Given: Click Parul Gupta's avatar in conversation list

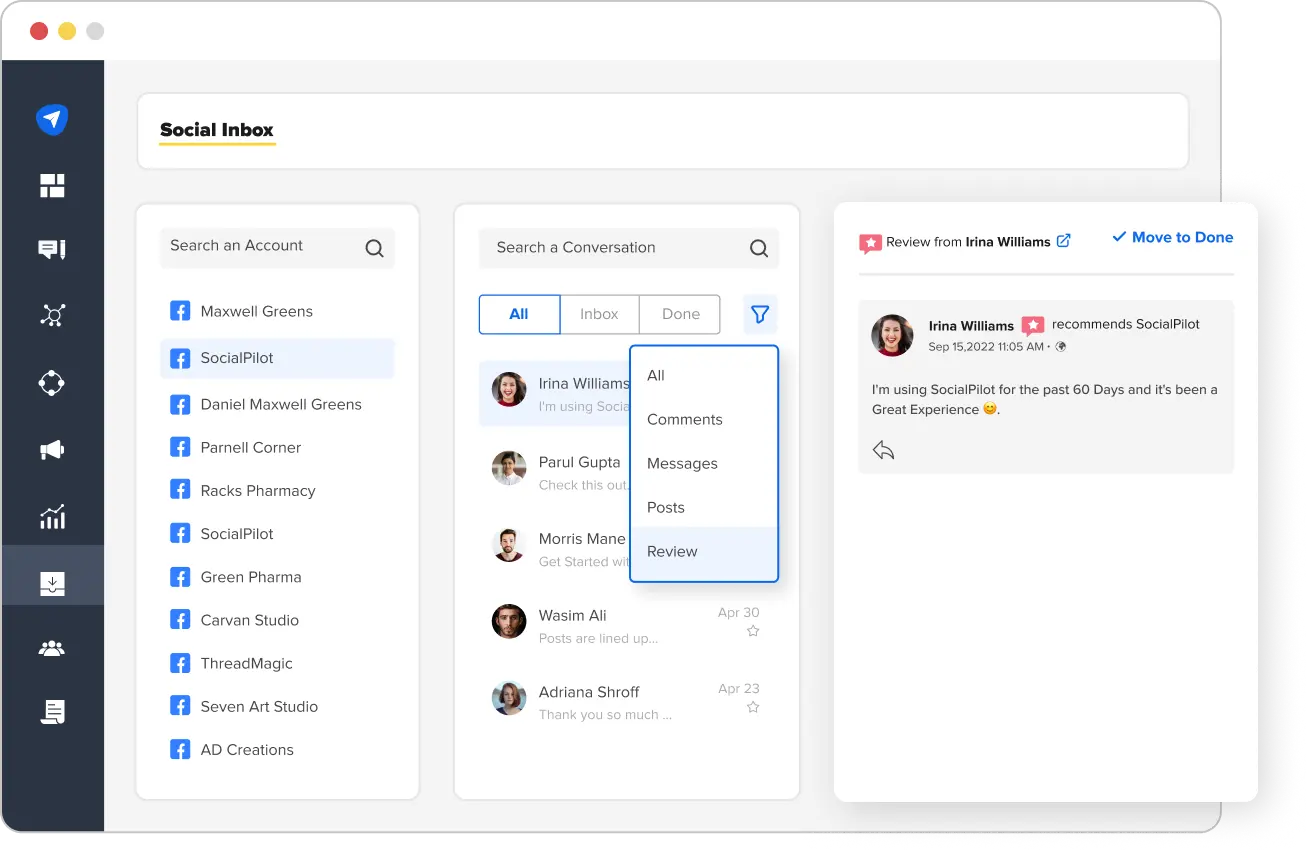Looking at the screenshot, I should point(509,468).
